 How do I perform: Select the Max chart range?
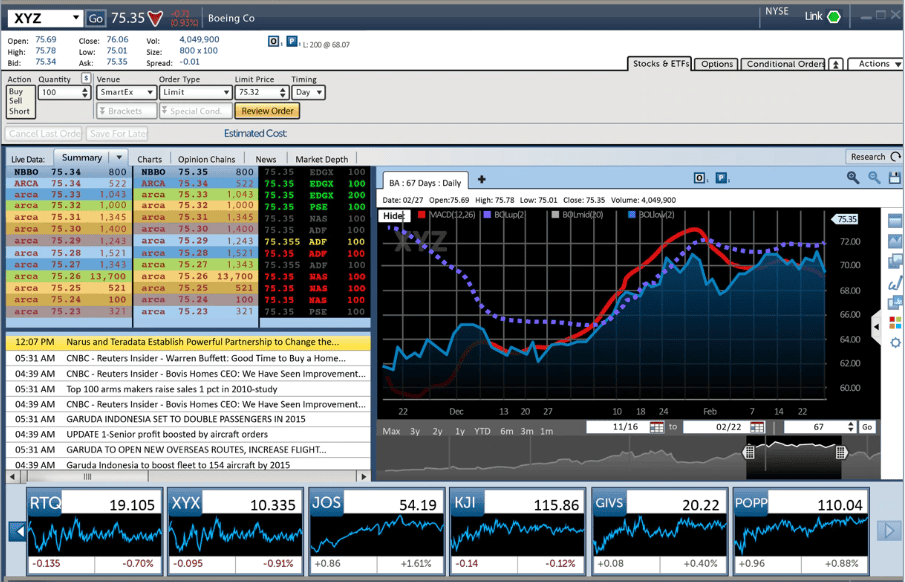391,431
